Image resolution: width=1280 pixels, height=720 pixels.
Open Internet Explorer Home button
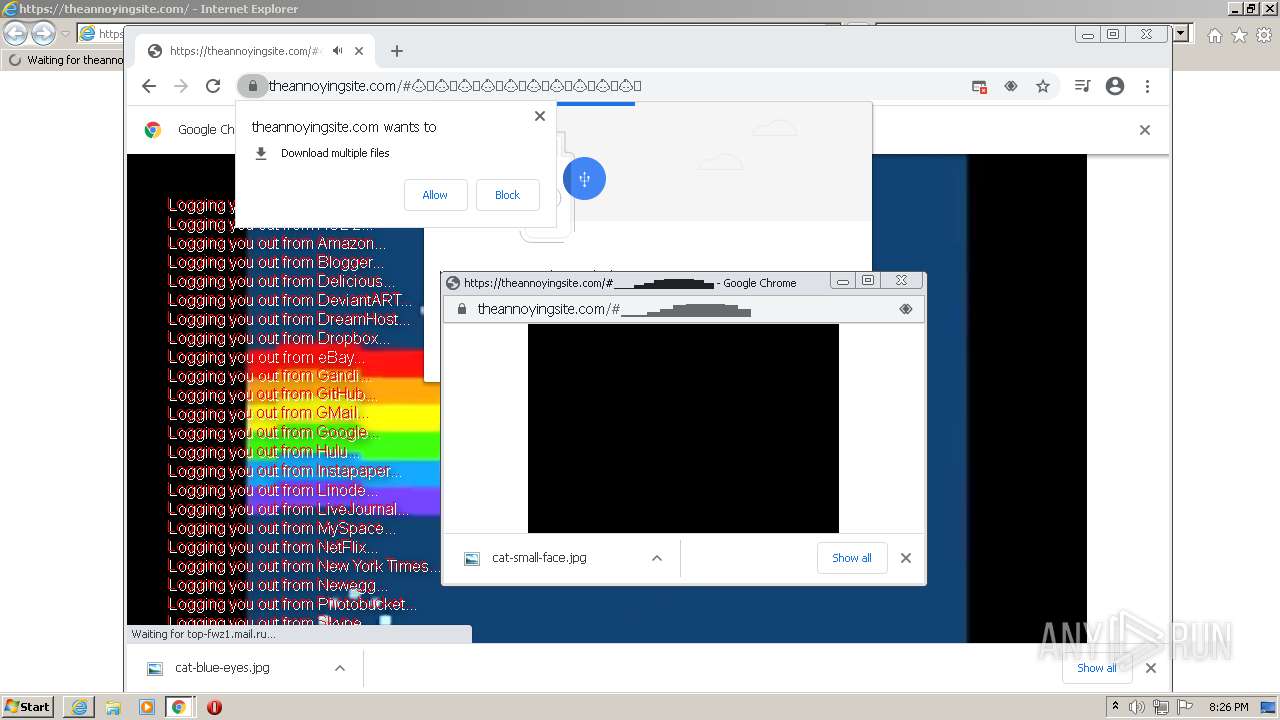(x=1214, y=35)
